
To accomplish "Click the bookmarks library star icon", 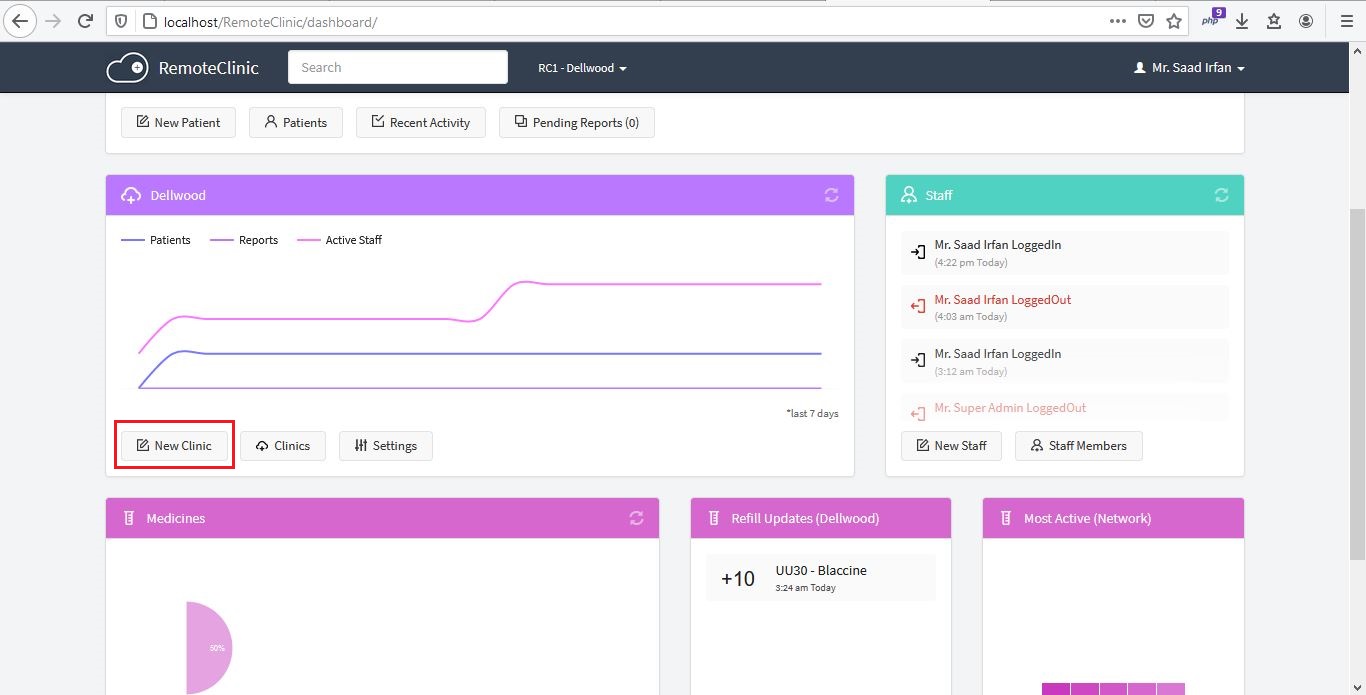I will point(1274,20).
